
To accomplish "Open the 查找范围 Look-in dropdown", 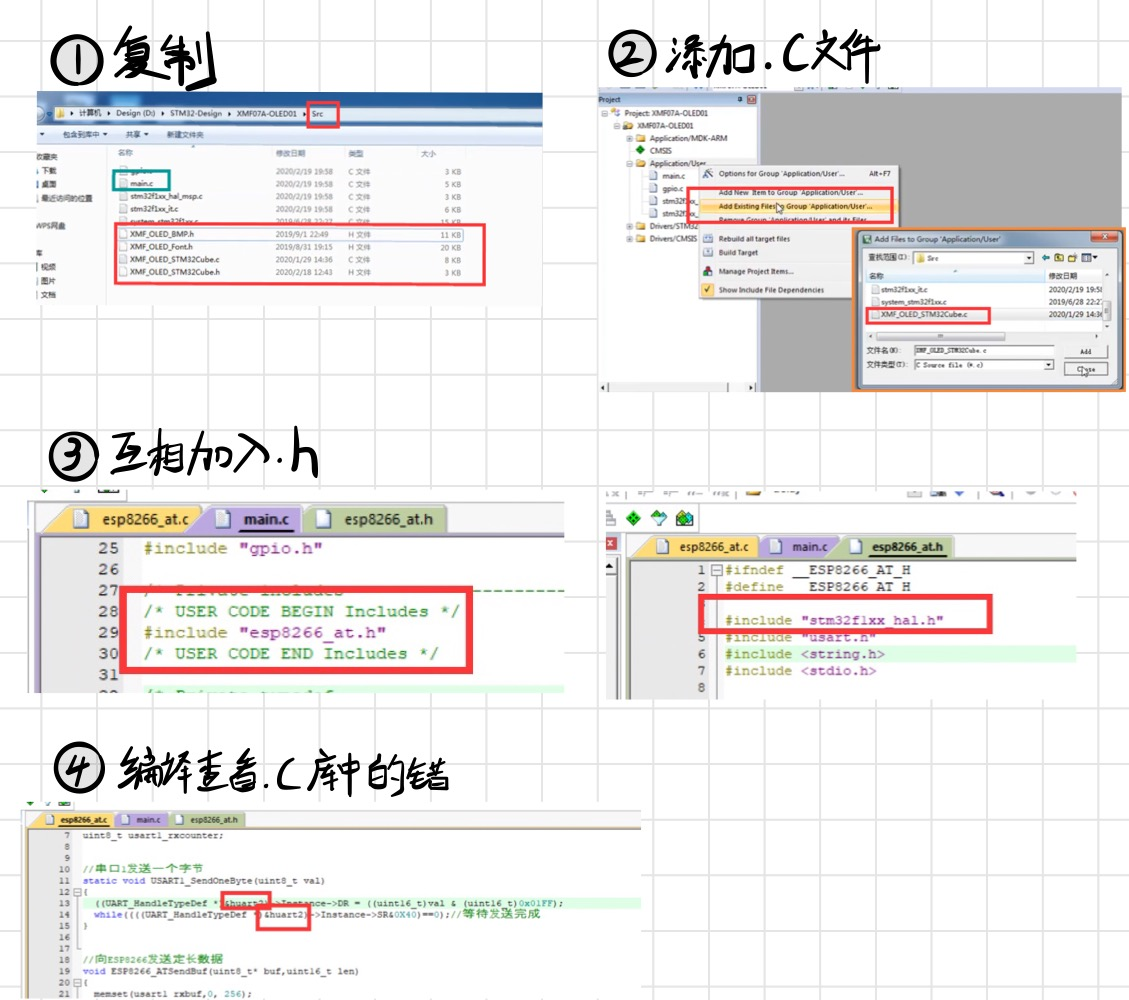I will coord(1028,258).
